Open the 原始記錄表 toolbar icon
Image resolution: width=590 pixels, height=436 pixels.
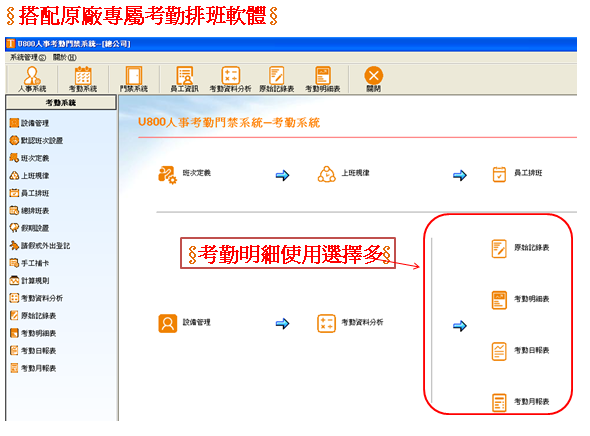coord(277,79)
